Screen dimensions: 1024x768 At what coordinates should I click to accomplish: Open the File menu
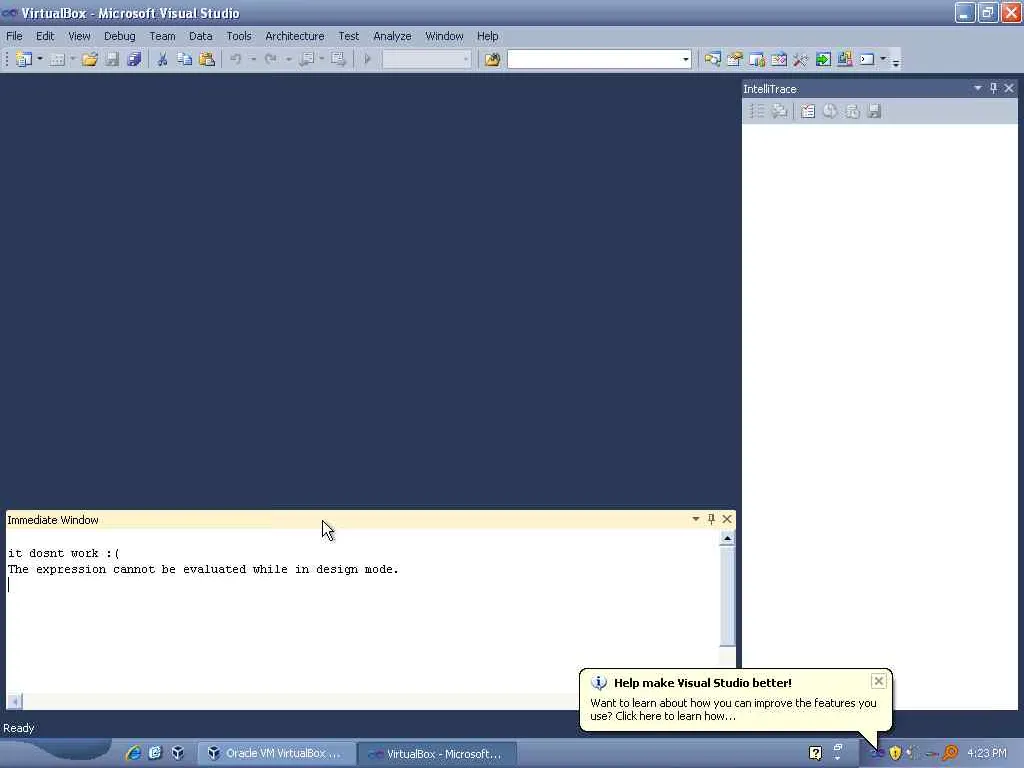point(14,36)
